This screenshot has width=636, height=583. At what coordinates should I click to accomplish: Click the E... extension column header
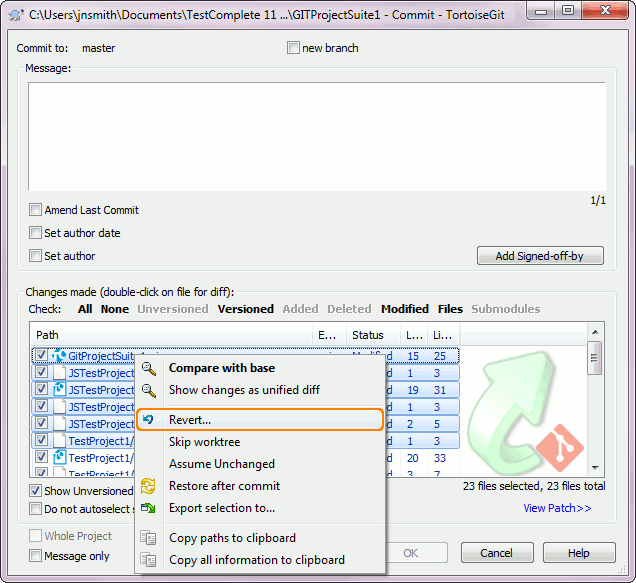pos(329,335)
